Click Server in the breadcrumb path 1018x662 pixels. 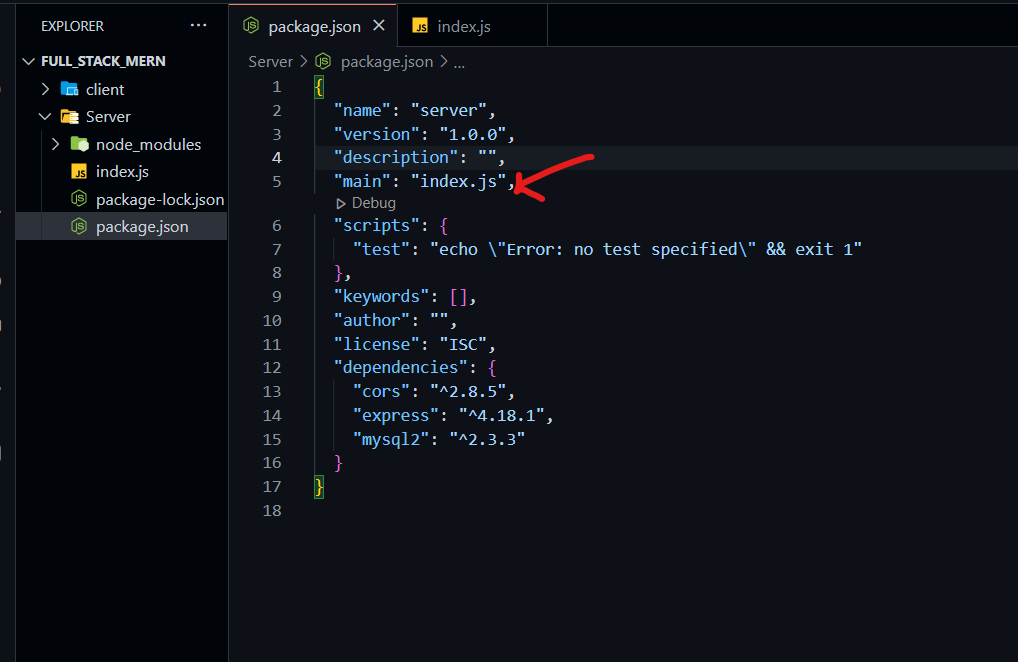pyautogui.click(x=270, y=61)
